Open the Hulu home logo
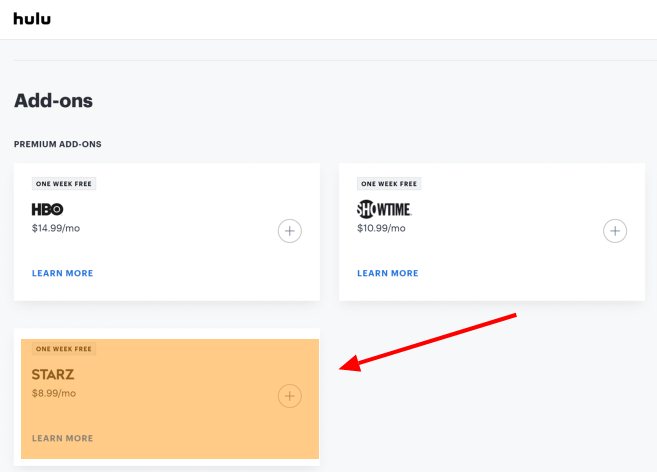This screenshot has height=472, width=657. point(32,18)
